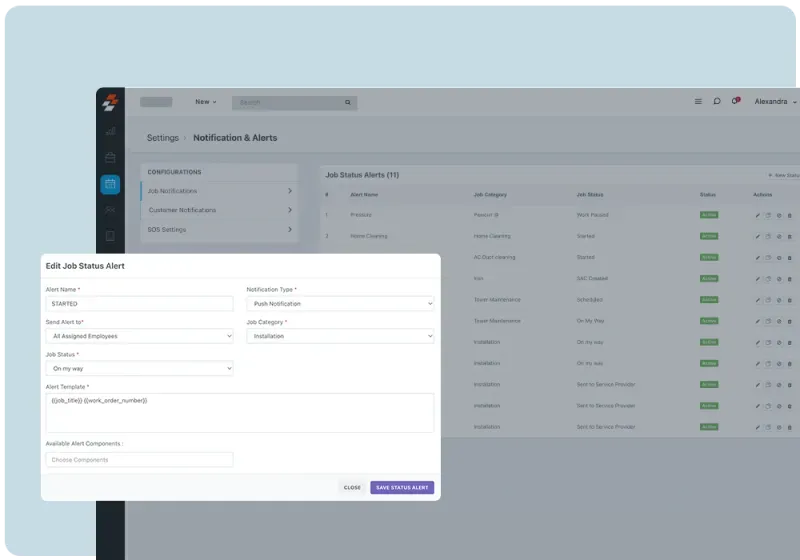
Task: Open the chat bubble icon in header
Action: click(x=717, y=101)
